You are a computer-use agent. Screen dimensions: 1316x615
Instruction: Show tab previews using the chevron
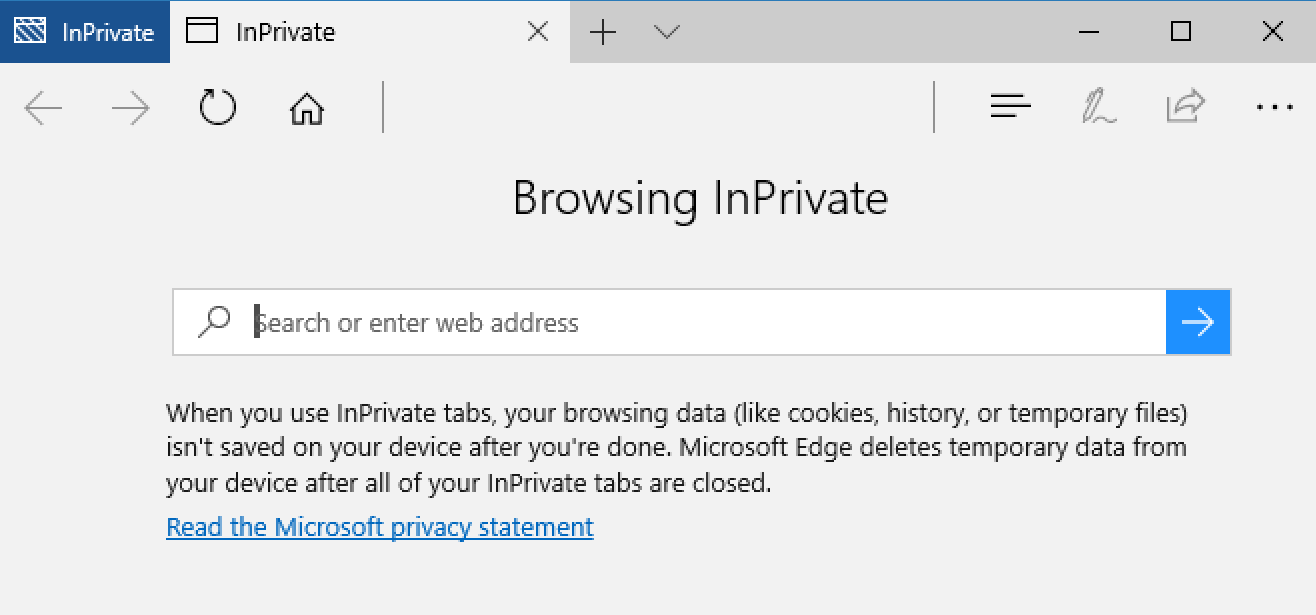click(x=667, y=32)
